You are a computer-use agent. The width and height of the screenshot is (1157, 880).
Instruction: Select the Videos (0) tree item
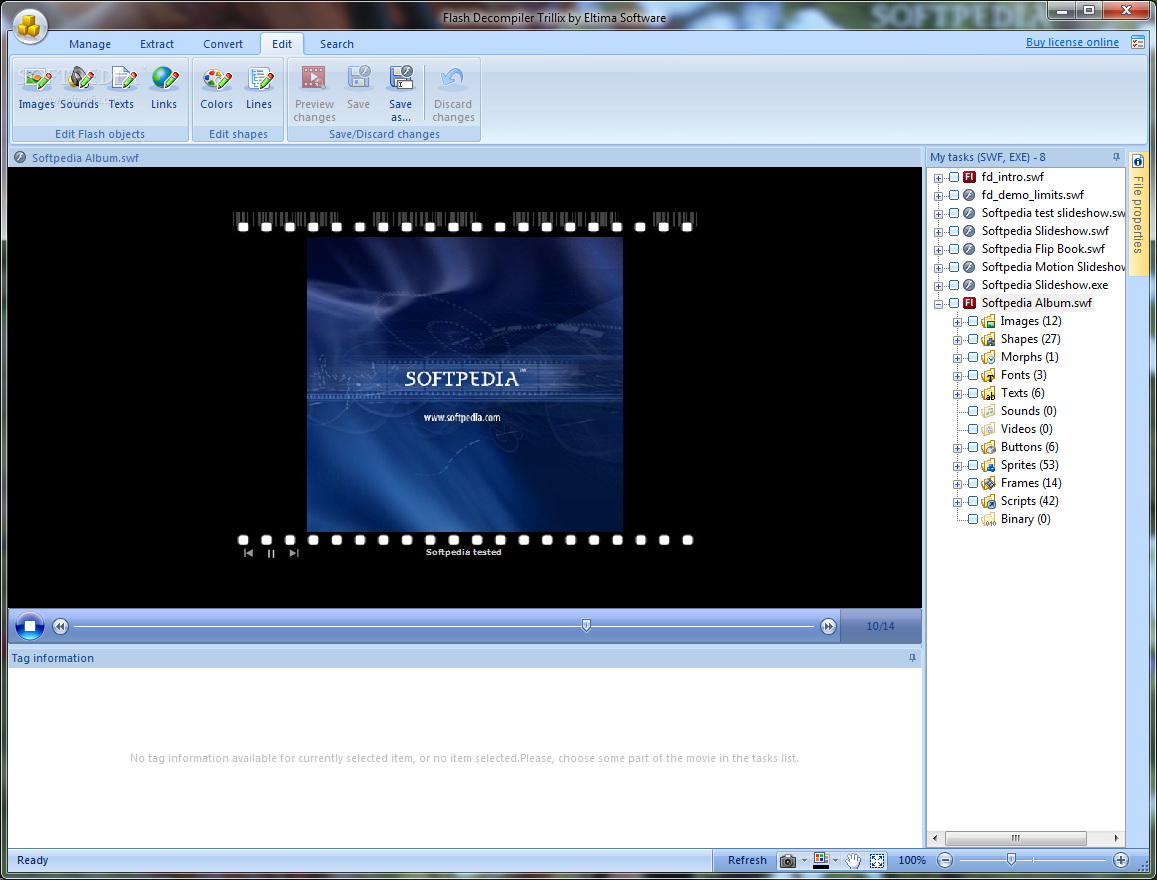[1026, 429]
